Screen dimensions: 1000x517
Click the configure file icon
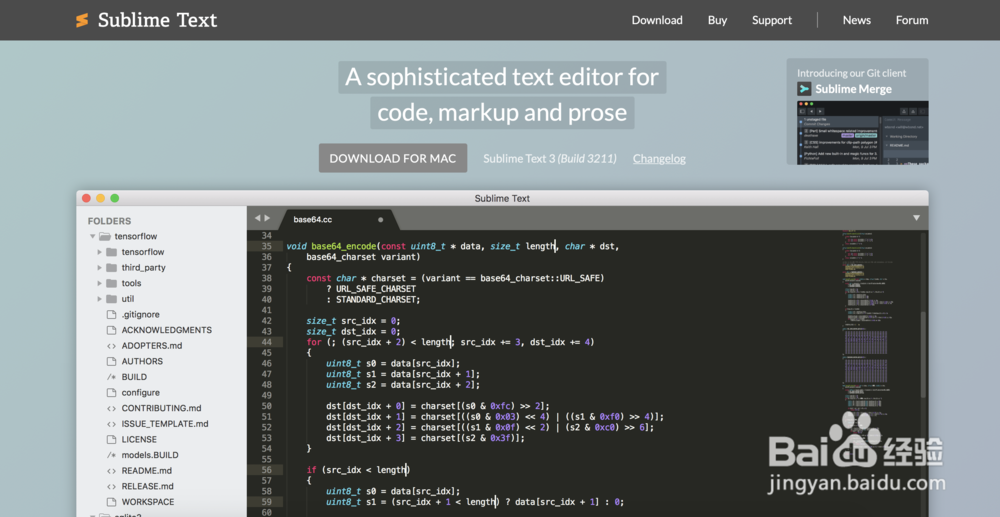point(111,393)
